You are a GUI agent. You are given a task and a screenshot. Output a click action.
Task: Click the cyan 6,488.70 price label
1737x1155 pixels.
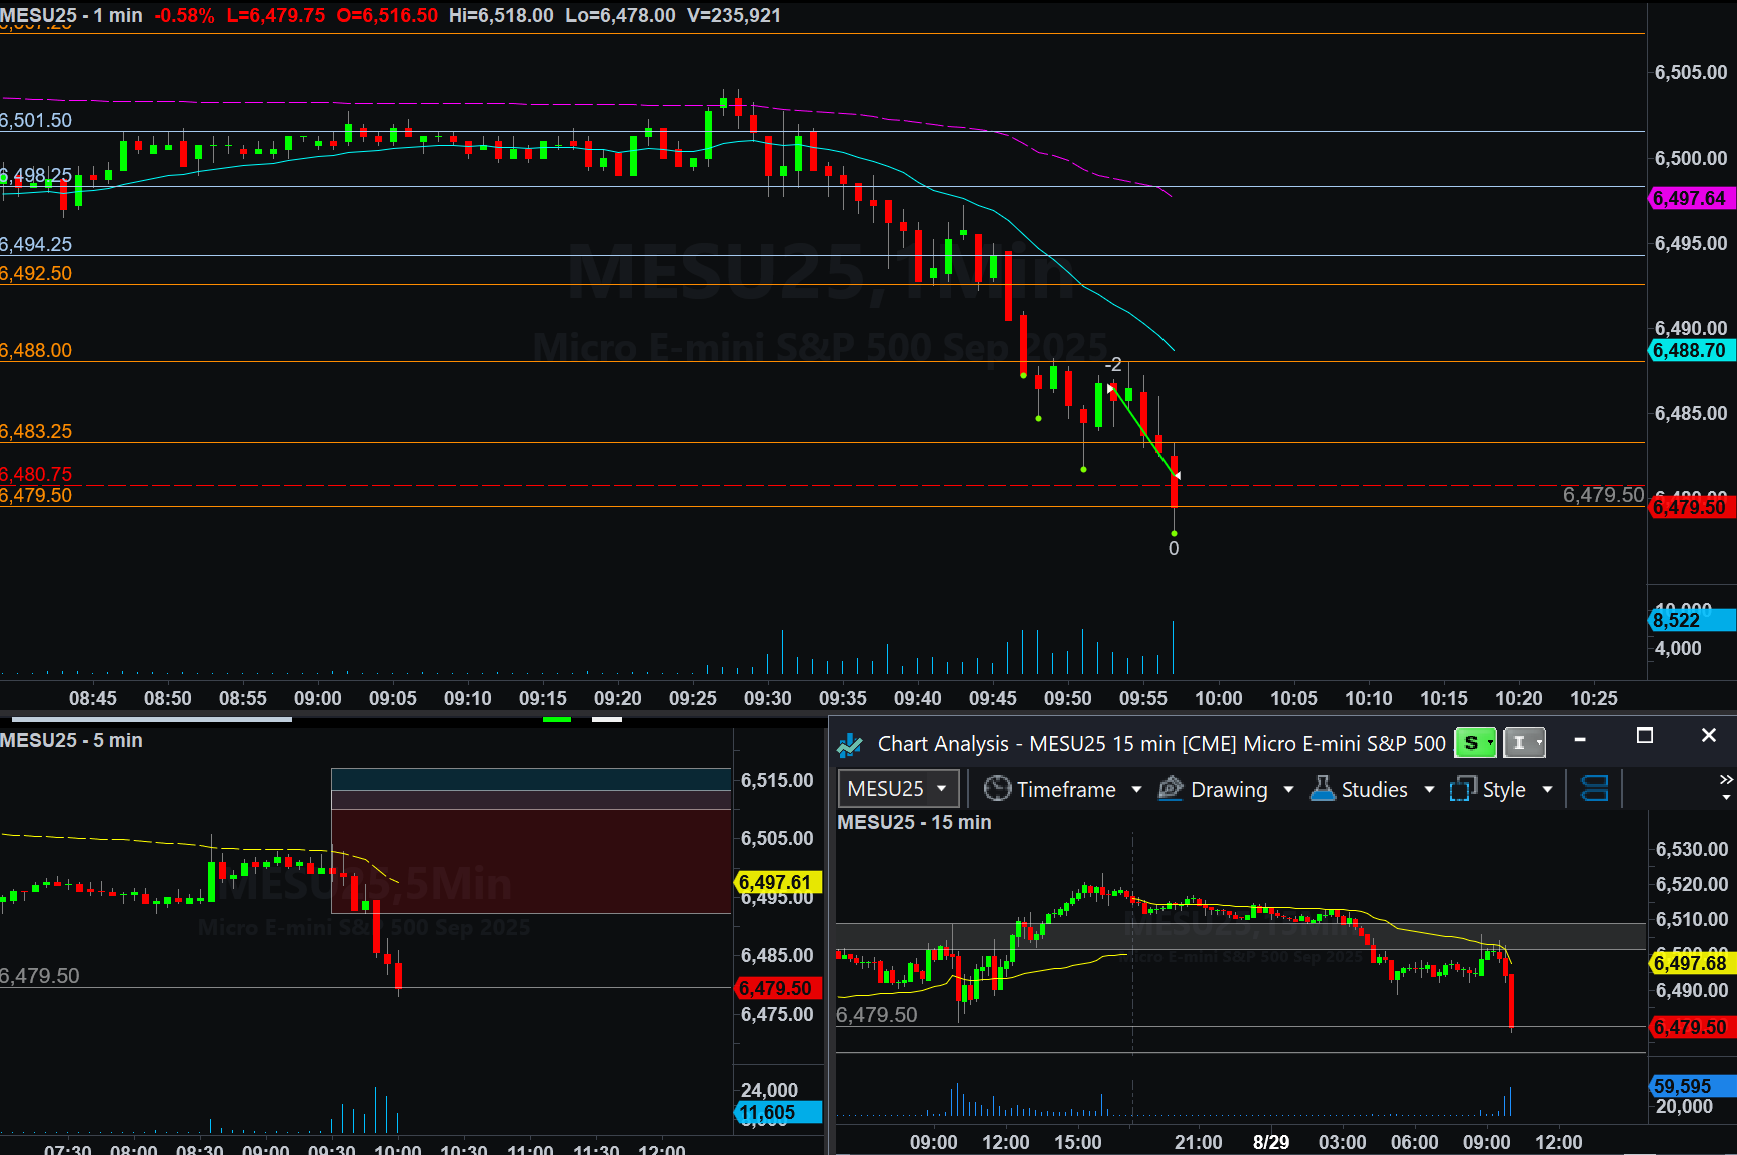click(x=1691, y=351)
